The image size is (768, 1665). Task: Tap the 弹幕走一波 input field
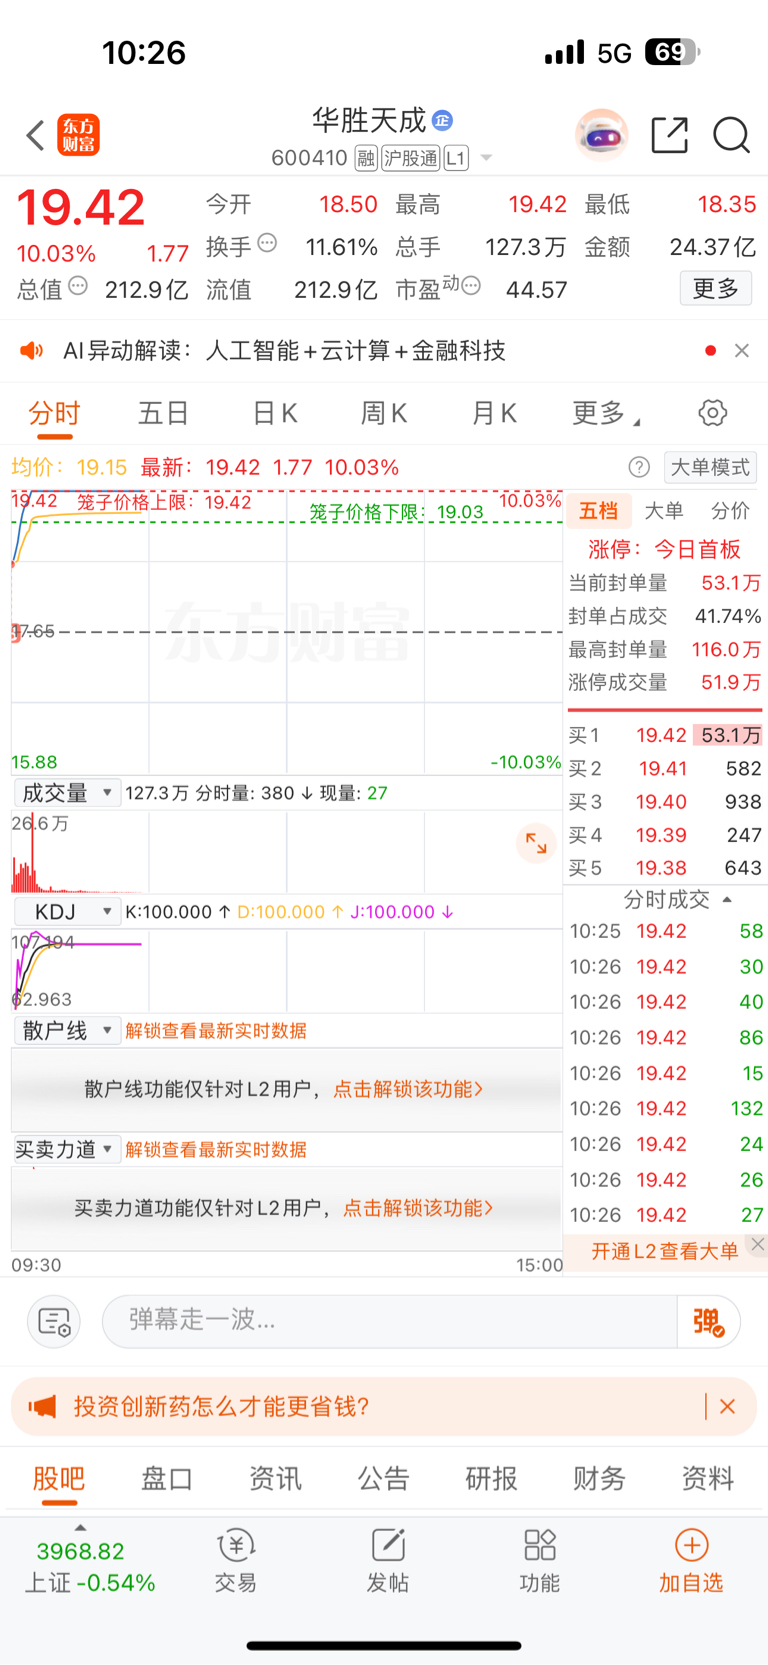pos(390,1321)
